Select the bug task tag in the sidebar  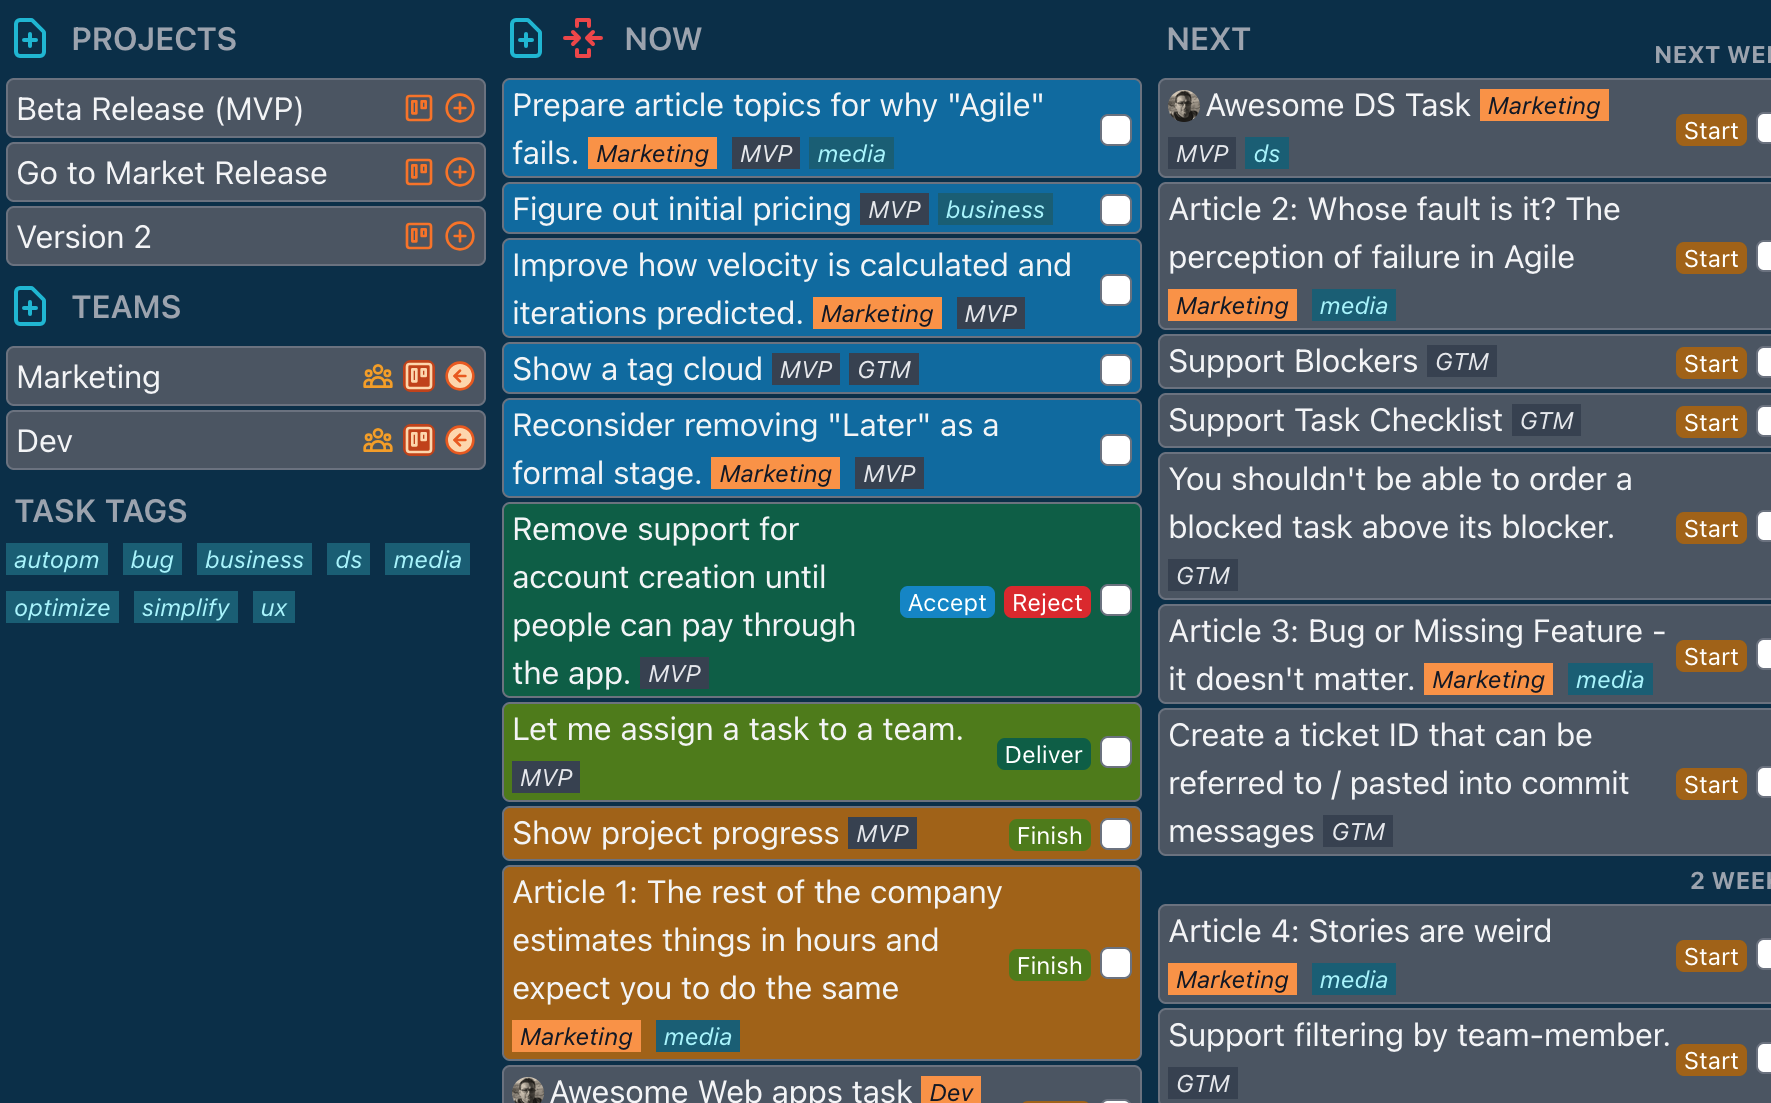pos(152,559)
